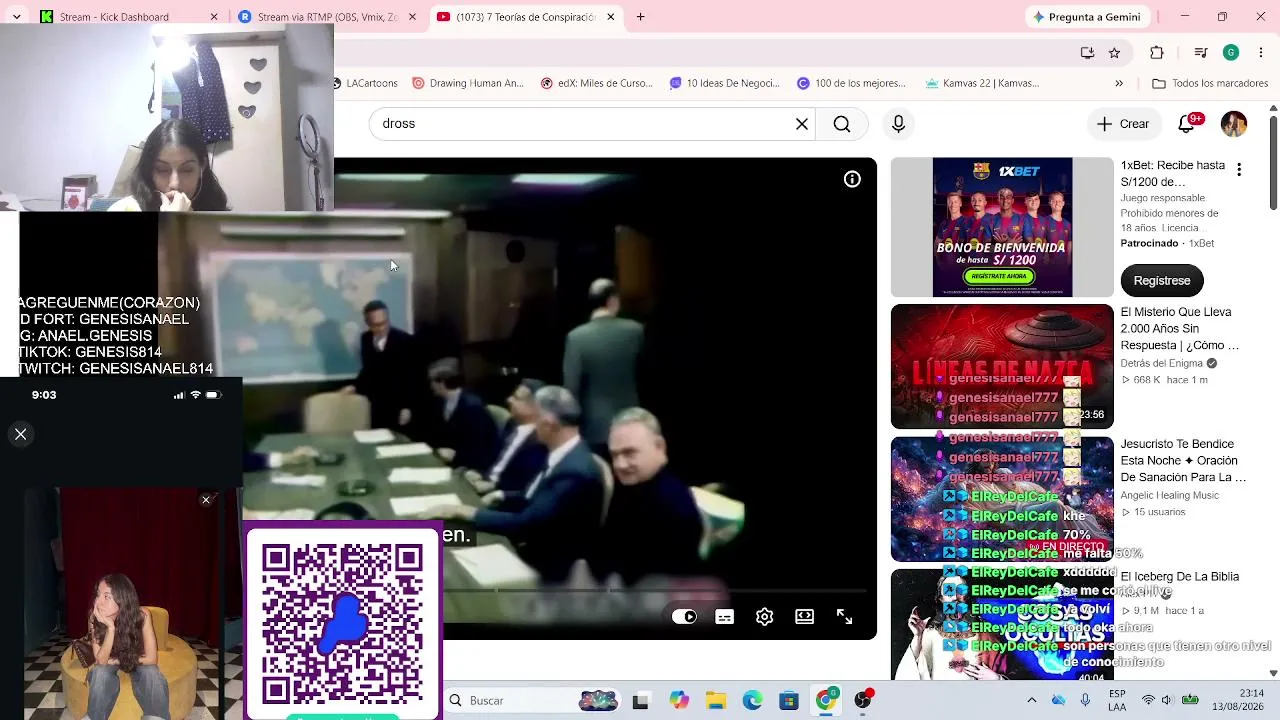Open the 10 Ideas De Negoci... bookmark
Image resolution: width=1280 pixels, height=720 pixels.
click(x=725, y=83)
